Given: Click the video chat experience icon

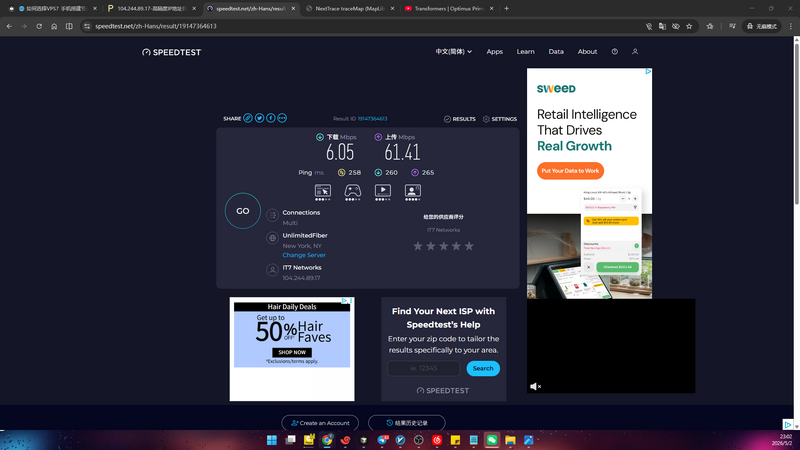Looking at the screenshot, I should [x=413, y=191].
